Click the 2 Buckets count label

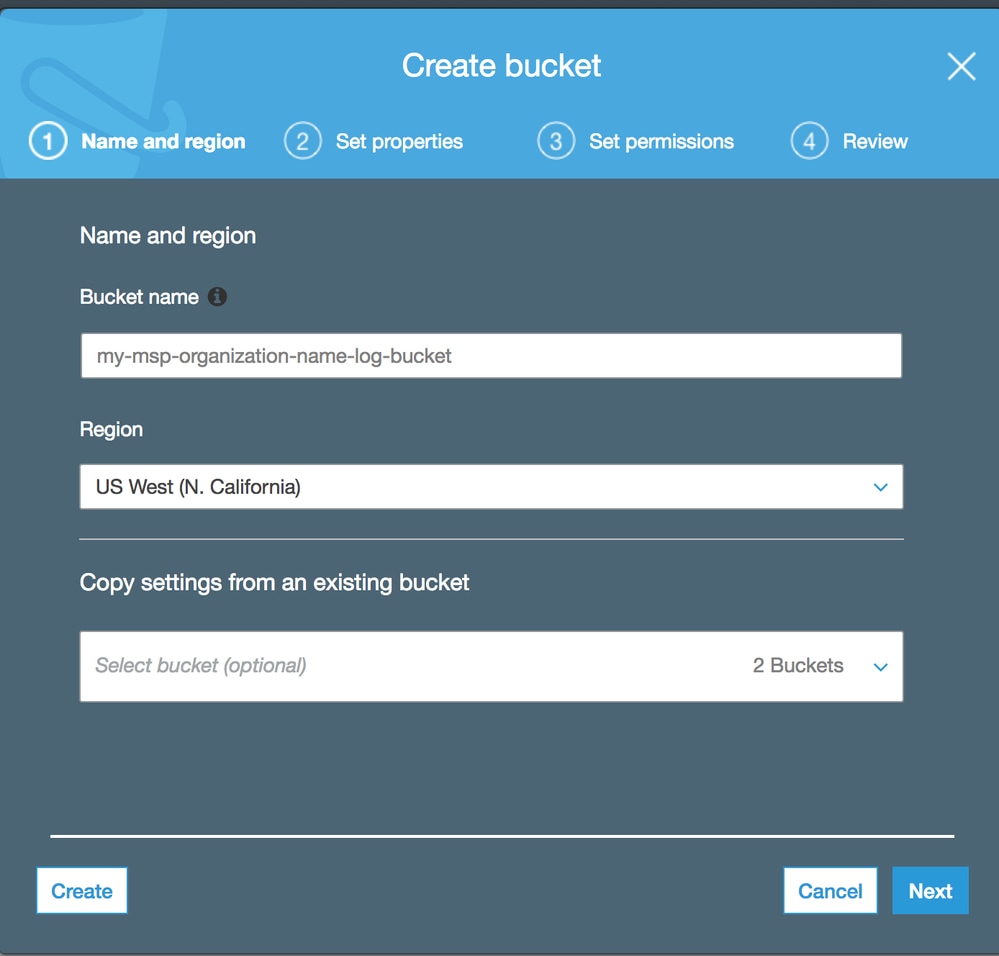pyautogui.click(x=798, y=666)
